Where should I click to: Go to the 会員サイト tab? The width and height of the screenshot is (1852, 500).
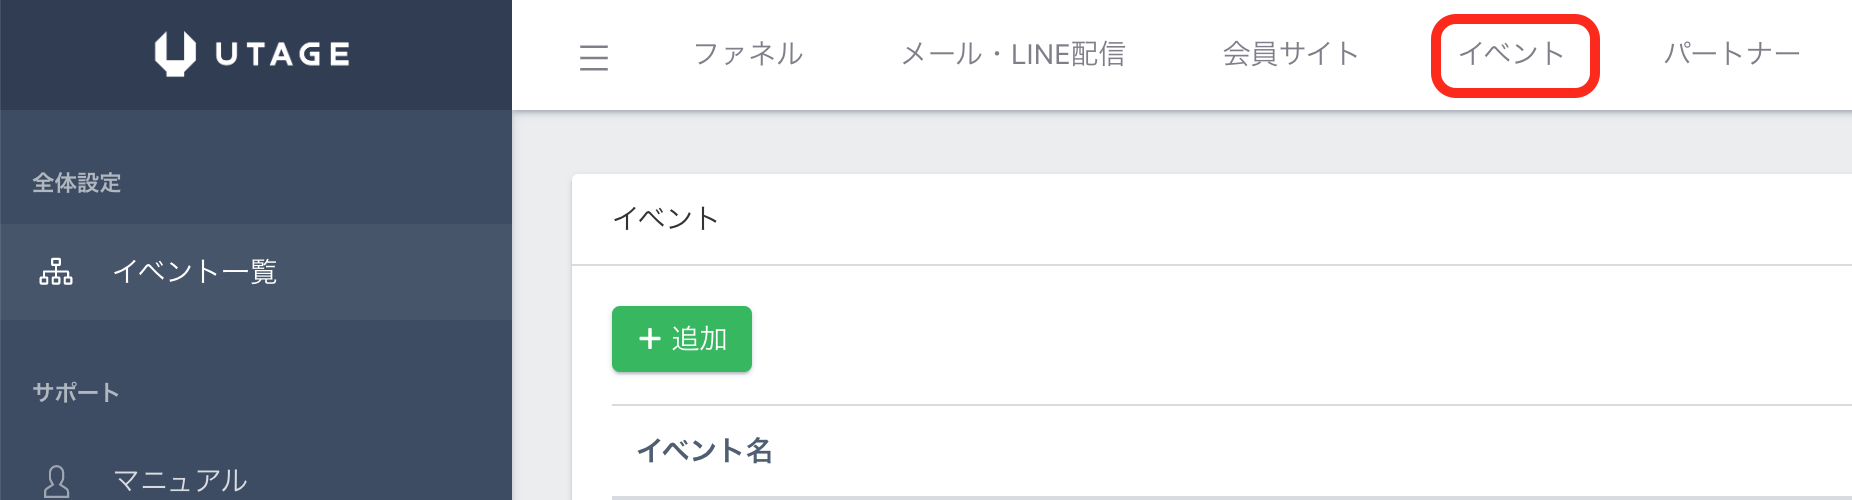pyautogui.click(x=1291, y=54)
